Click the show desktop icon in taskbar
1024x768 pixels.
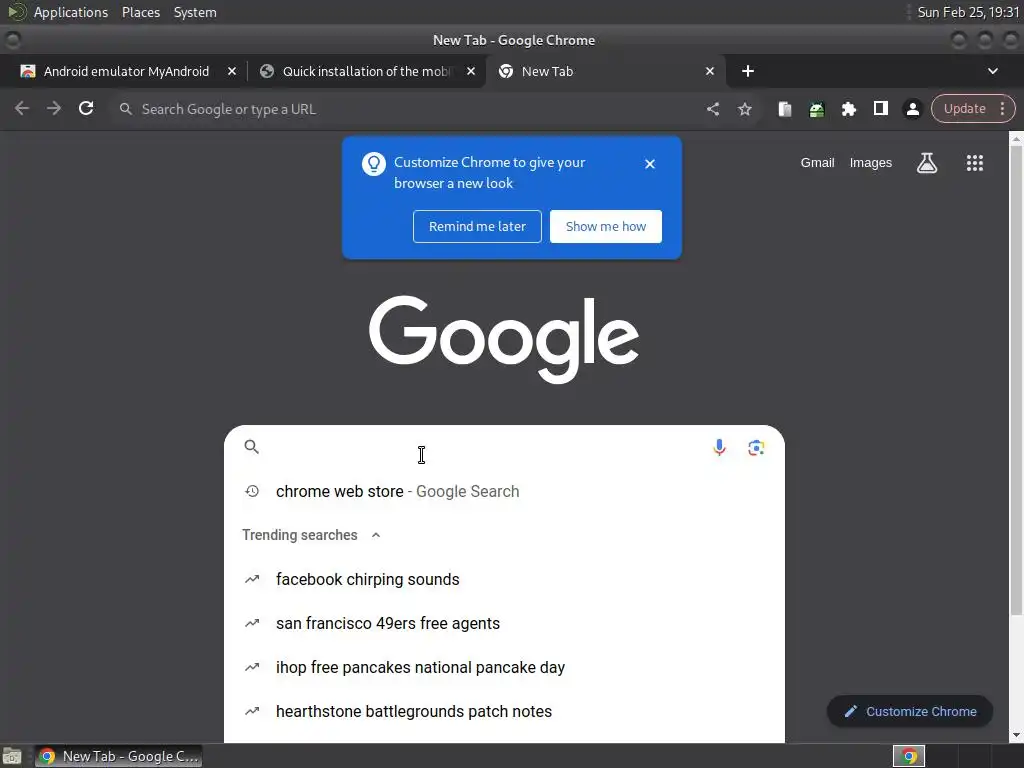(12, 756)
